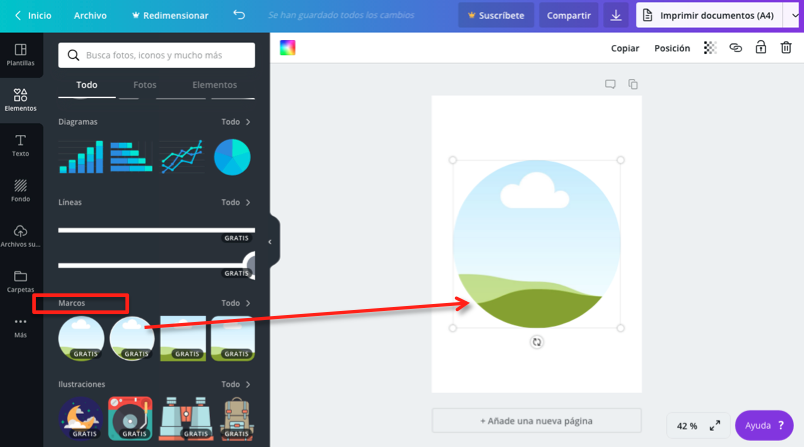This screenshot has height=447, width=804.
Task: Expand all Marcos via Todo
Action: coord(236,303)
